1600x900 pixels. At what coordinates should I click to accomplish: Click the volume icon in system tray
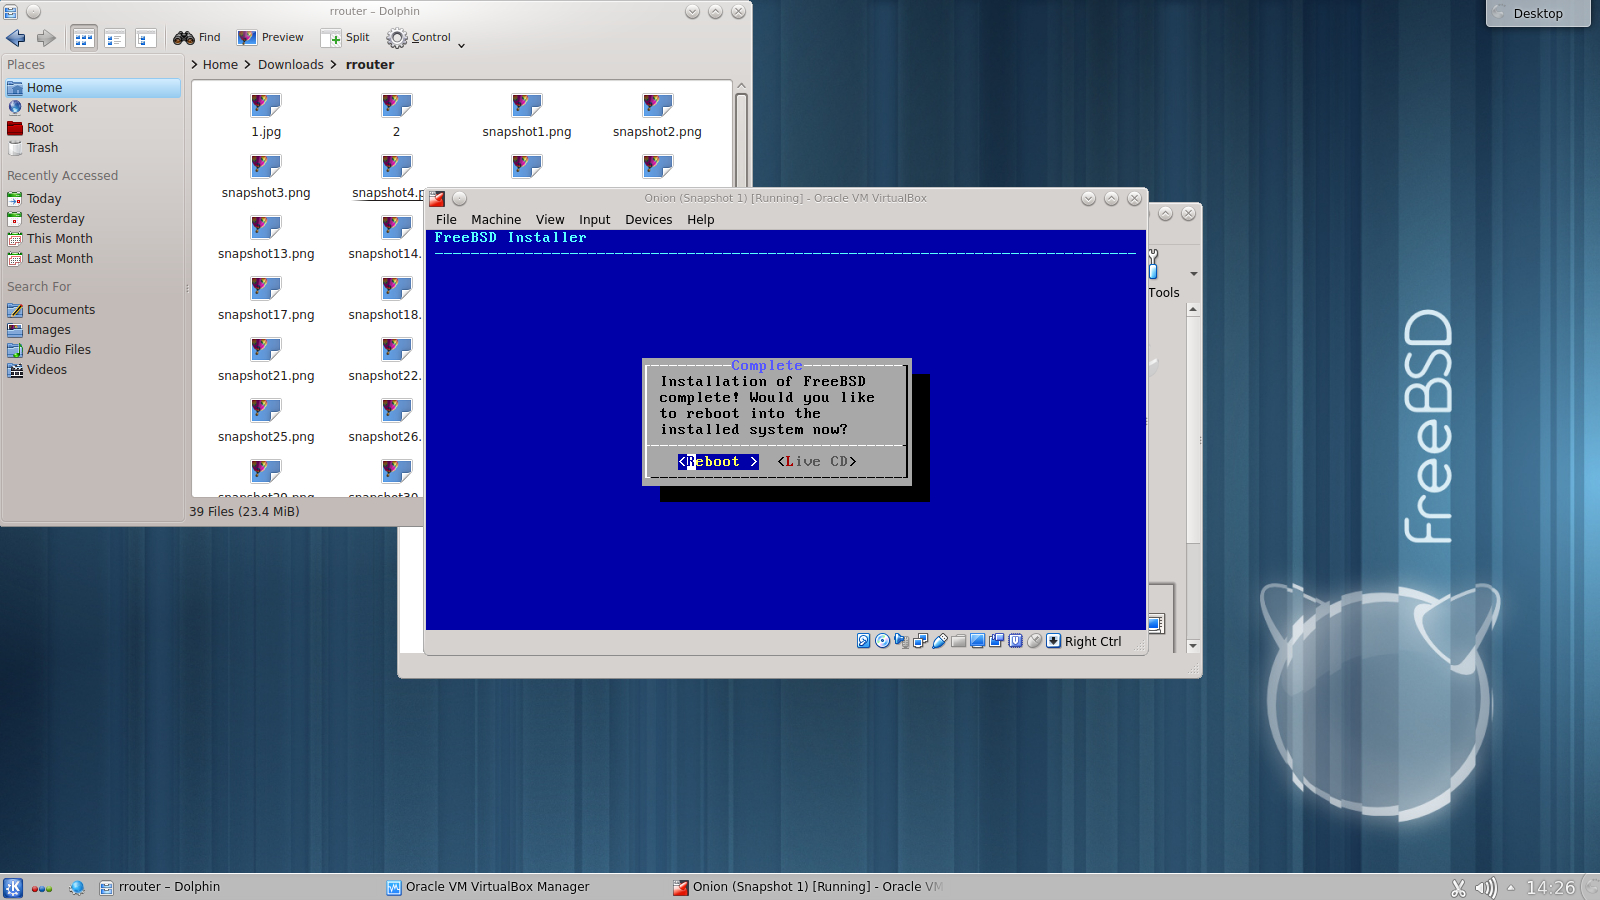pyautogui.click(x=1485, y=888)
